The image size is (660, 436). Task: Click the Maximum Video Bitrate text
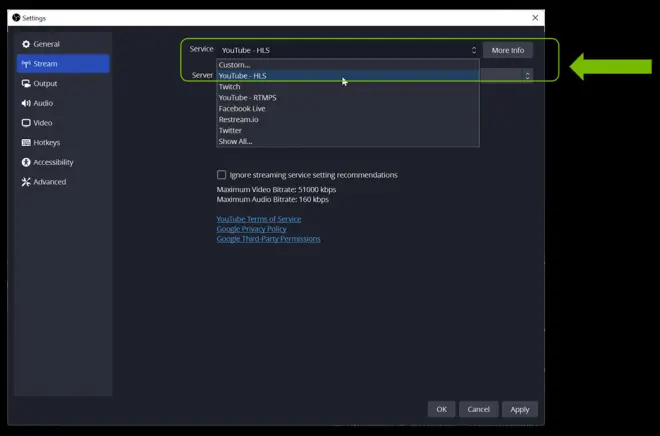(276, 189)
